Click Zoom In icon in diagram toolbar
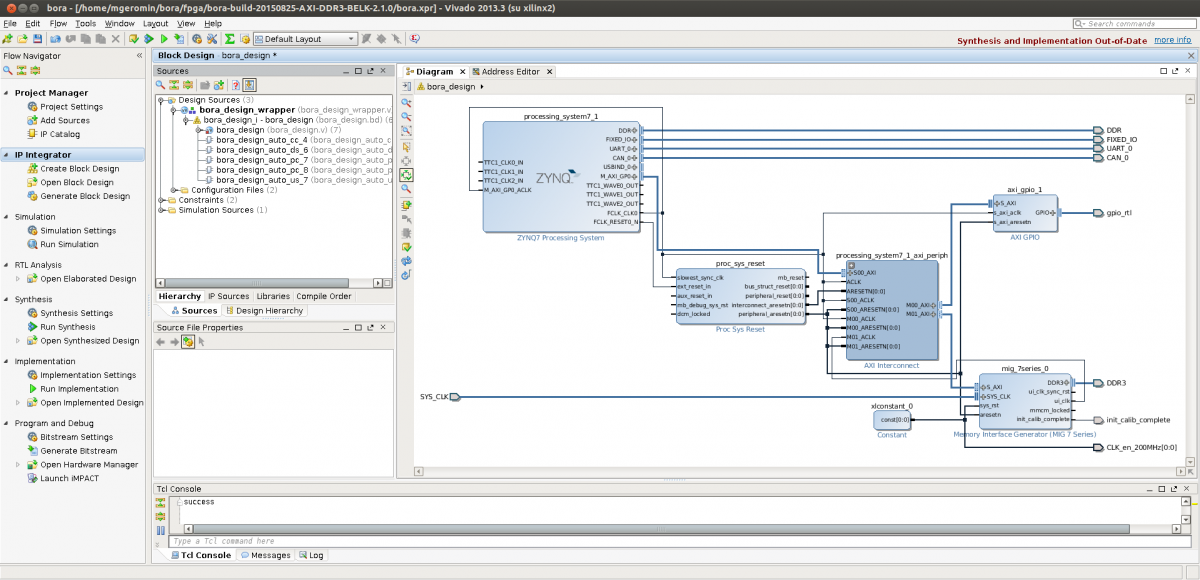Image resolution: width=1200 pixels, height=580 pixels. pyautogui.click(x=407, y=102)
